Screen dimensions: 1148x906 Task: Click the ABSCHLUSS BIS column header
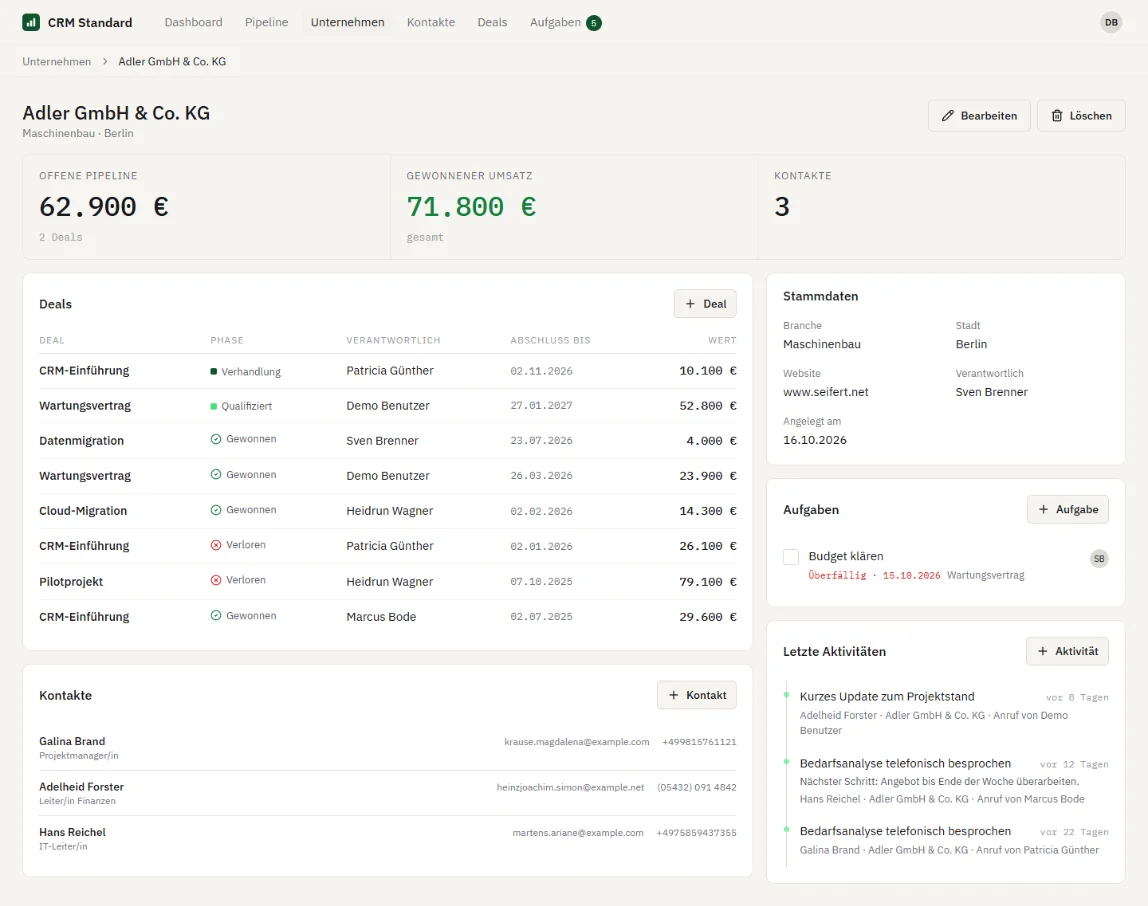tap(550, 341)
